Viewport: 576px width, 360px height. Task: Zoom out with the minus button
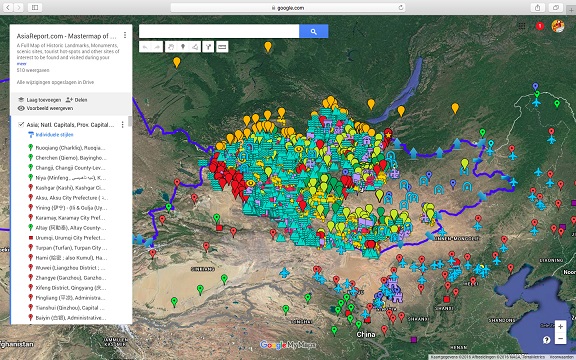pyautogui.click(x=560, y=338)
